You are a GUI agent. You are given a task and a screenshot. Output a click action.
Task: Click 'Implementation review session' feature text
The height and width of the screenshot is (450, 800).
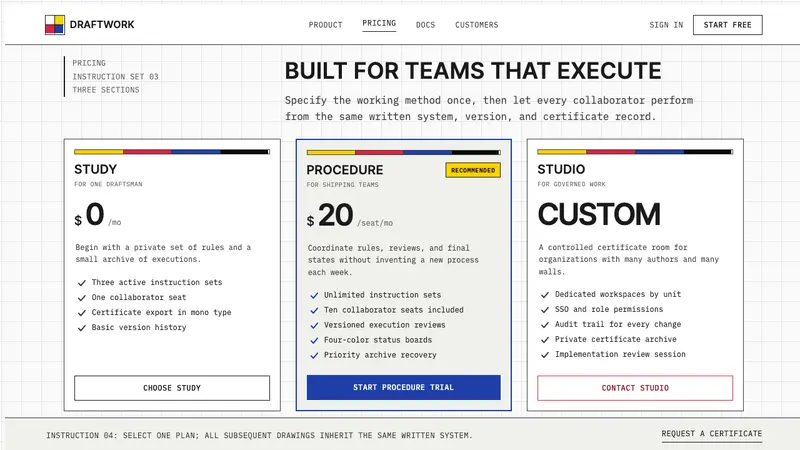[620, 355]
